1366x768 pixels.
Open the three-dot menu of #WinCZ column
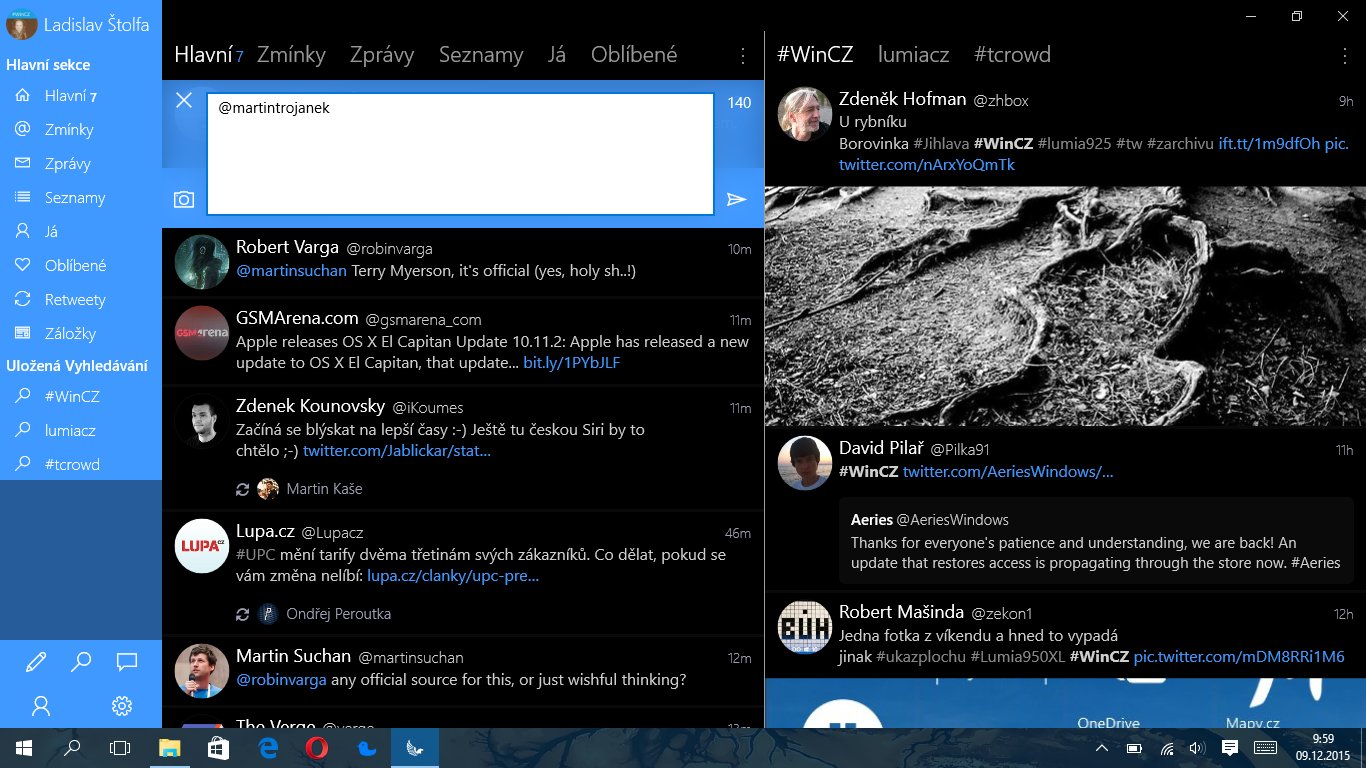pos(1345,56)
